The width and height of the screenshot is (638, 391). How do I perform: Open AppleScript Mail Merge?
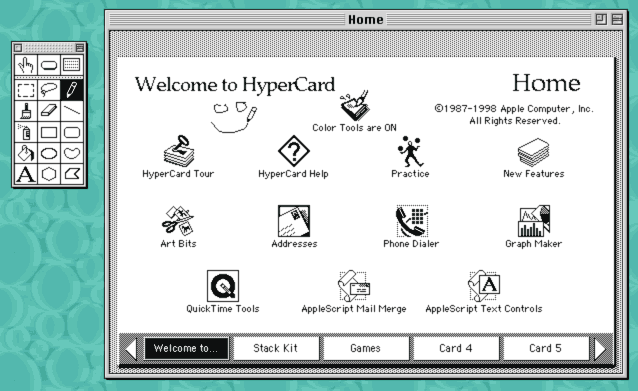click(x=354, y=292)
